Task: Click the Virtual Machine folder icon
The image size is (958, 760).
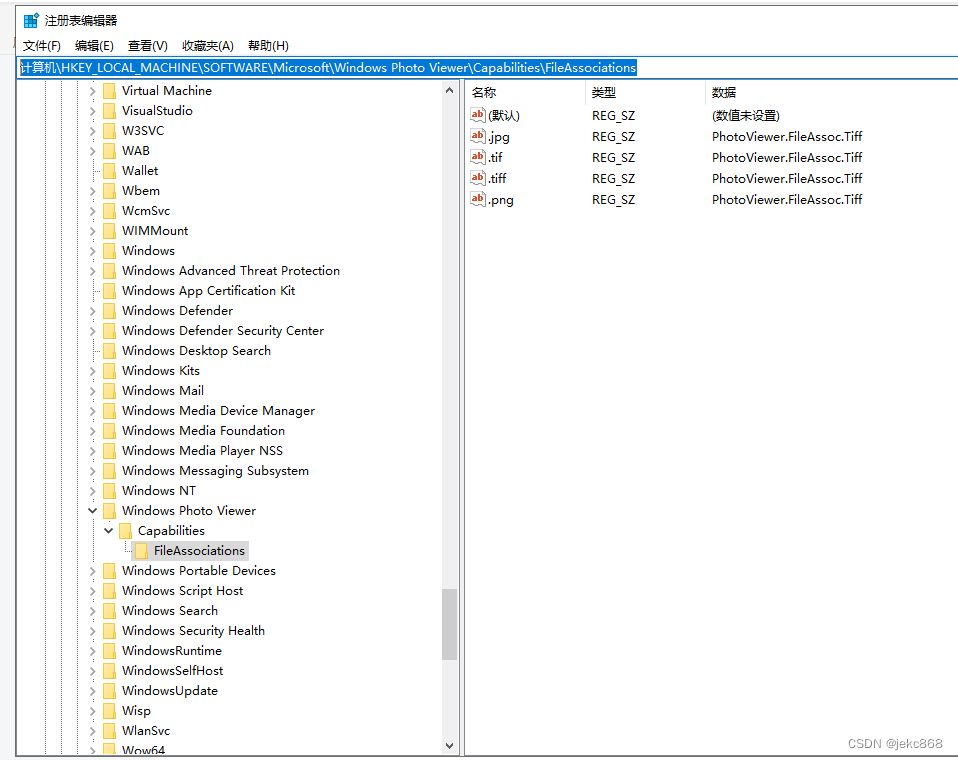Action: click(109, 91)
